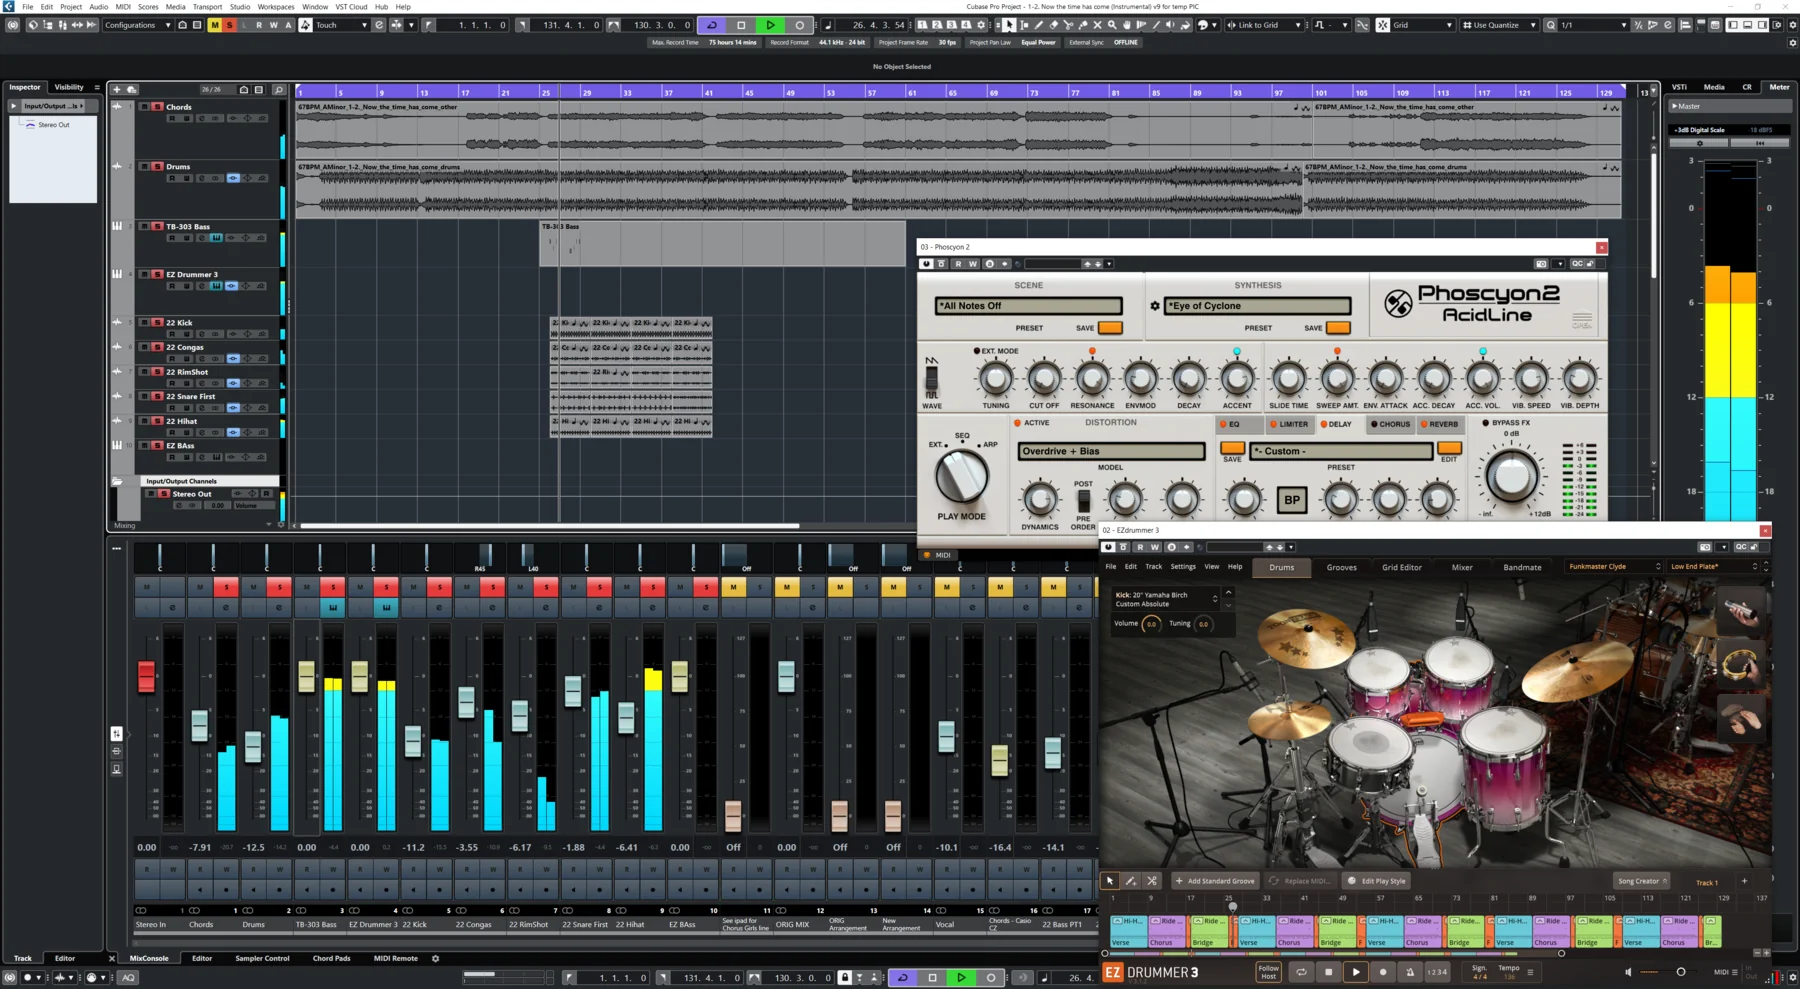Open the Media tab in right zone
1800x989 pixels.
point(1714,87)
